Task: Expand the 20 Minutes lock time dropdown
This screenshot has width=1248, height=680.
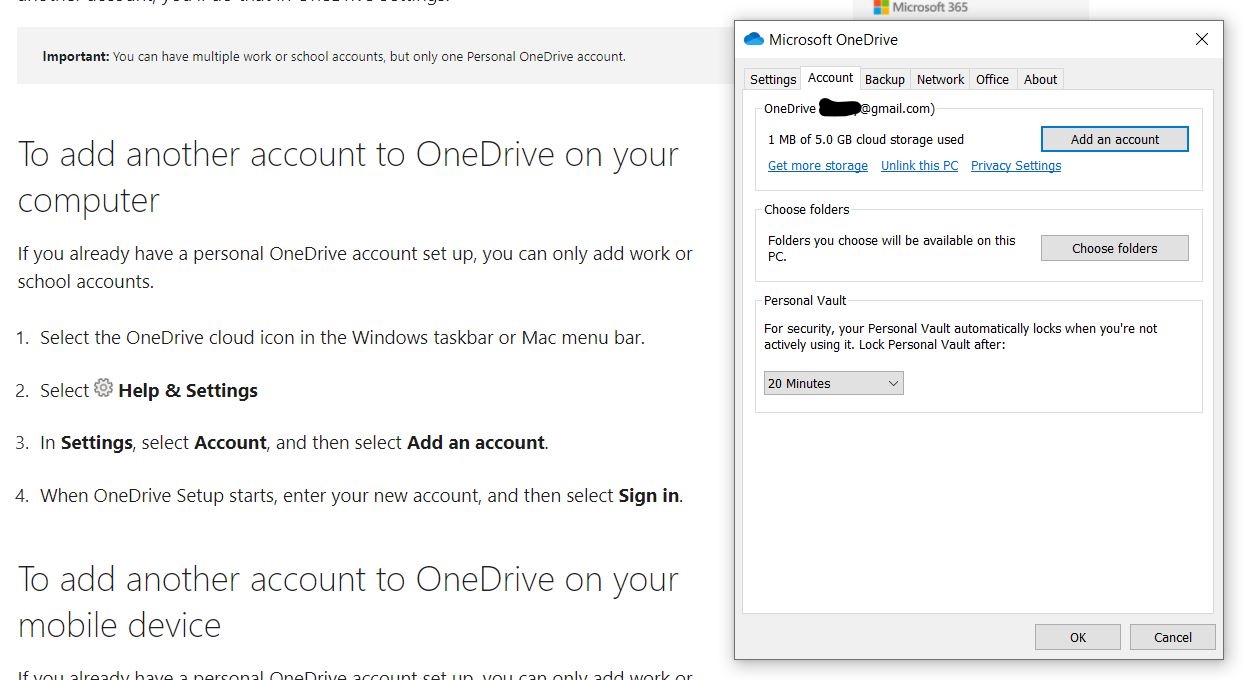Action: pyautogui.click(x=834, y=383)
